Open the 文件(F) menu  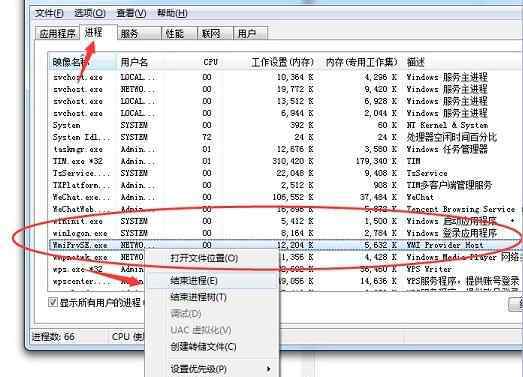[49, 14]
